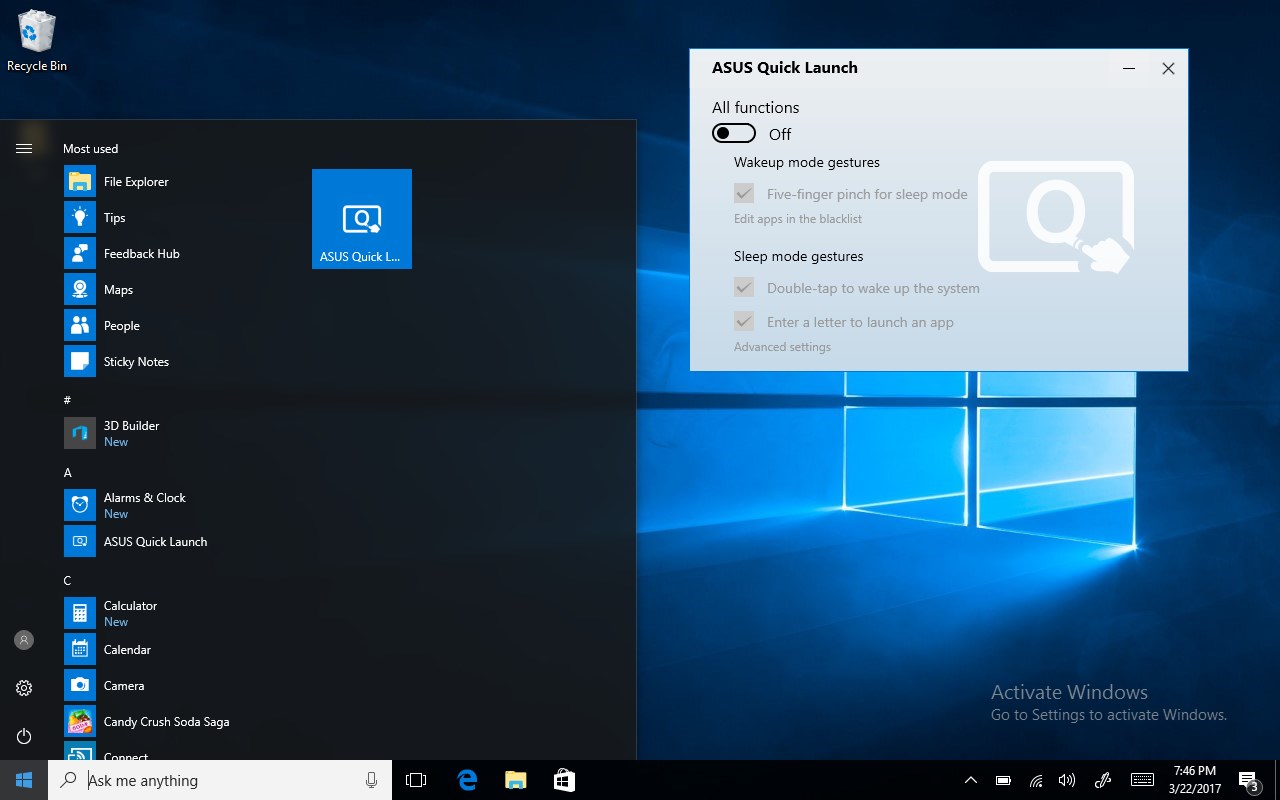Click the power button in Start menu
The image size is (1280, 800).
coord(24,736)
